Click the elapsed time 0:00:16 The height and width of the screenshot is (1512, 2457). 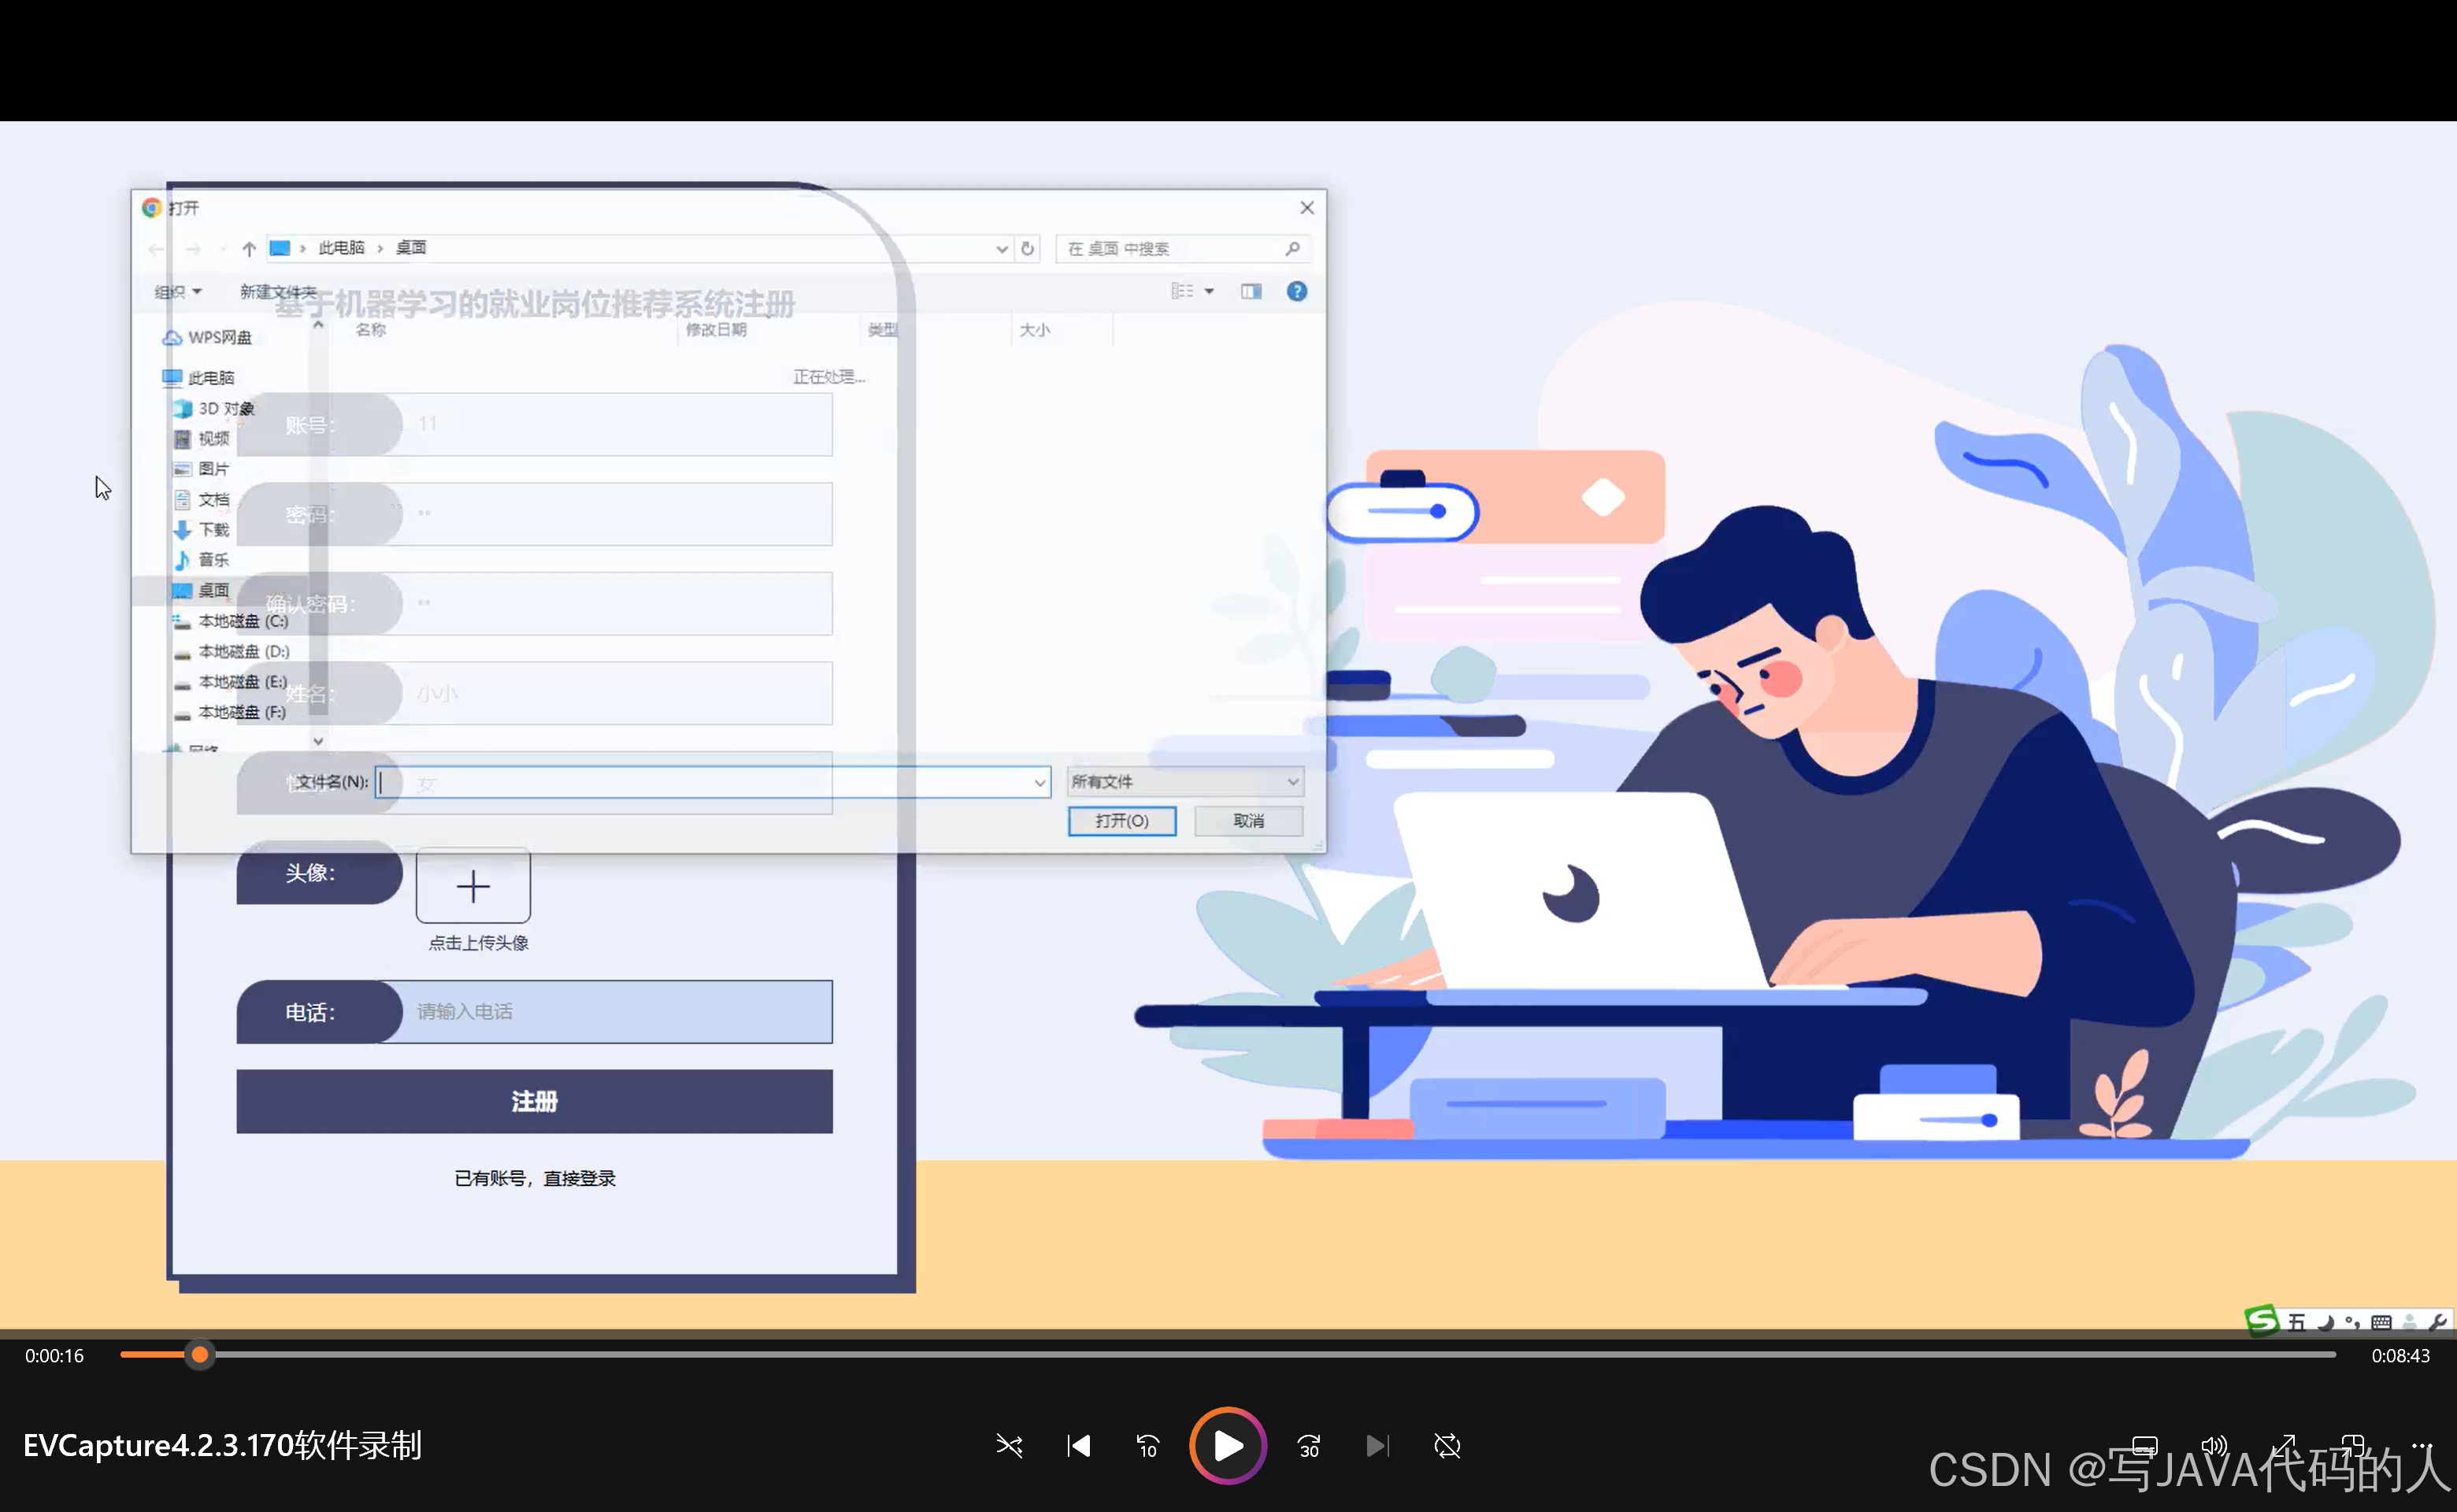[55, 1356]
